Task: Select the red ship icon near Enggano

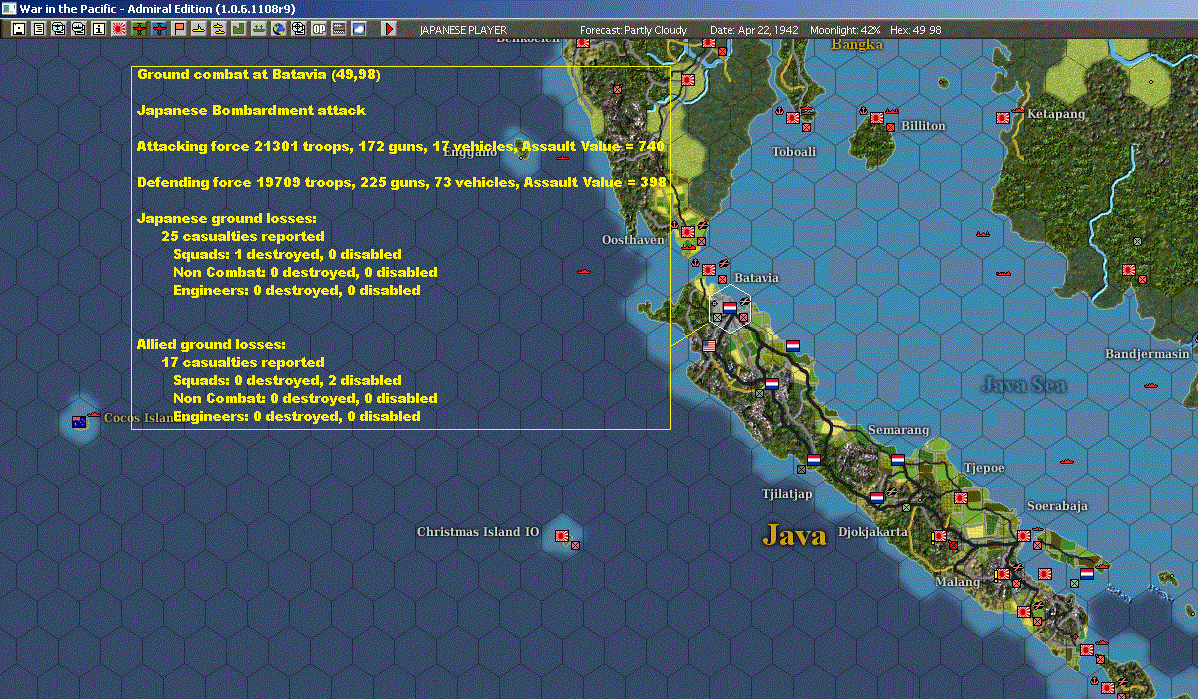Action: click(x=563, y=158)
